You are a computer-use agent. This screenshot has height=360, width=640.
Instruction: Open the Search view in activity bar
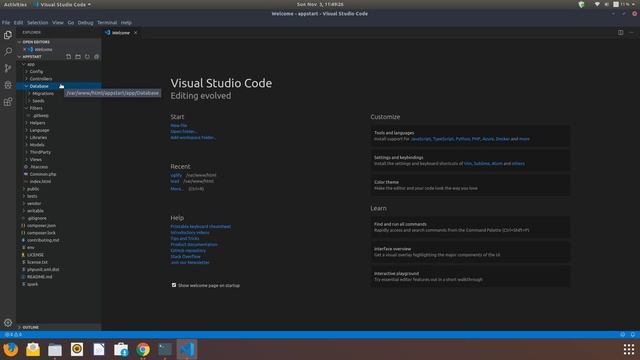[x=8, y=51]
